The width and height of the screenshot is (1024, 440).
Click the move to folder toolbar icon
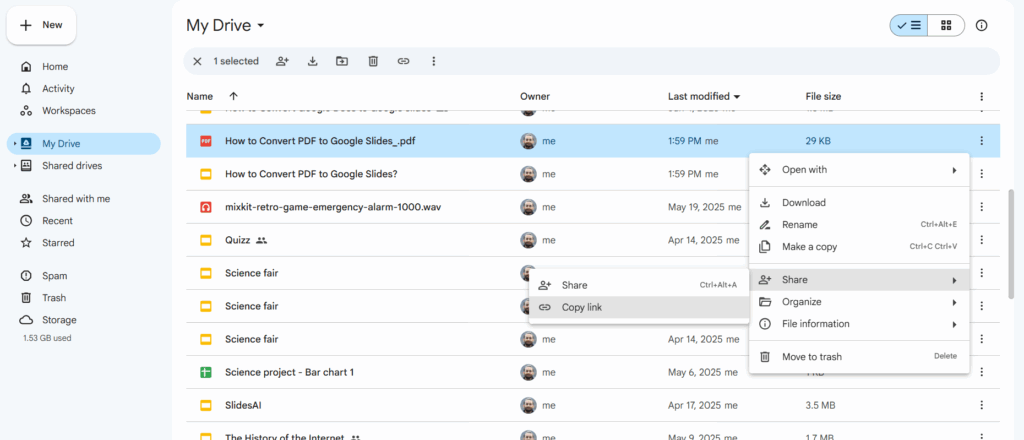[342, 61]
